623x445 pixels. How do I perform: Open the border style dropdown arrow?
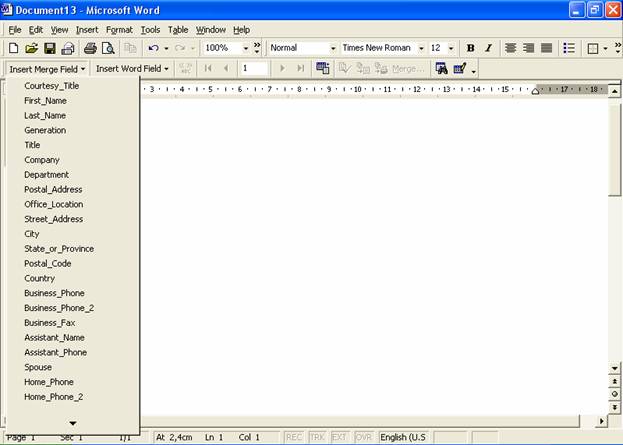coord(605,48)
